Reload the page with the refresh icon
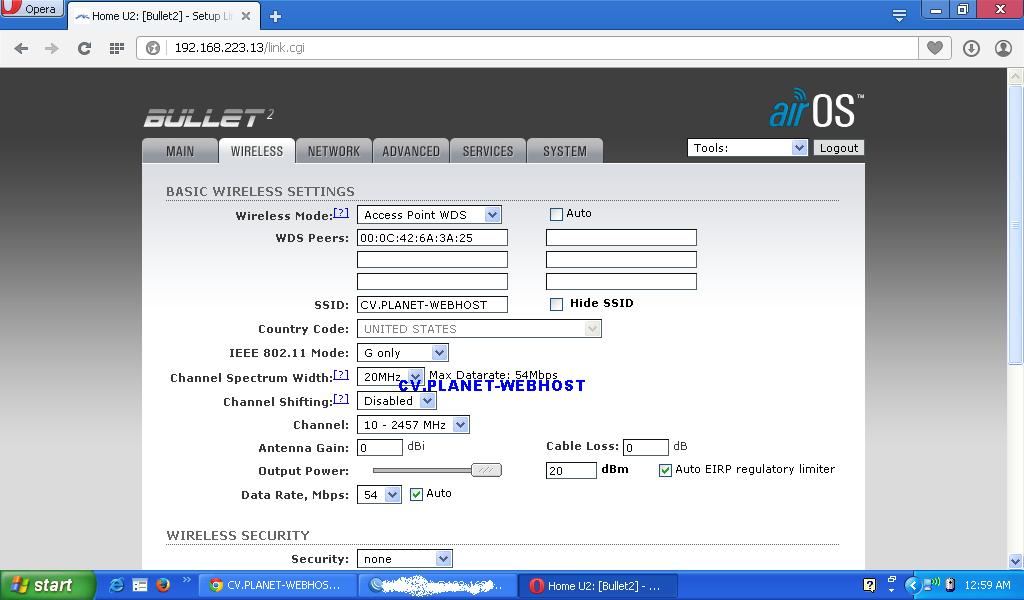 tap(84, 48)
